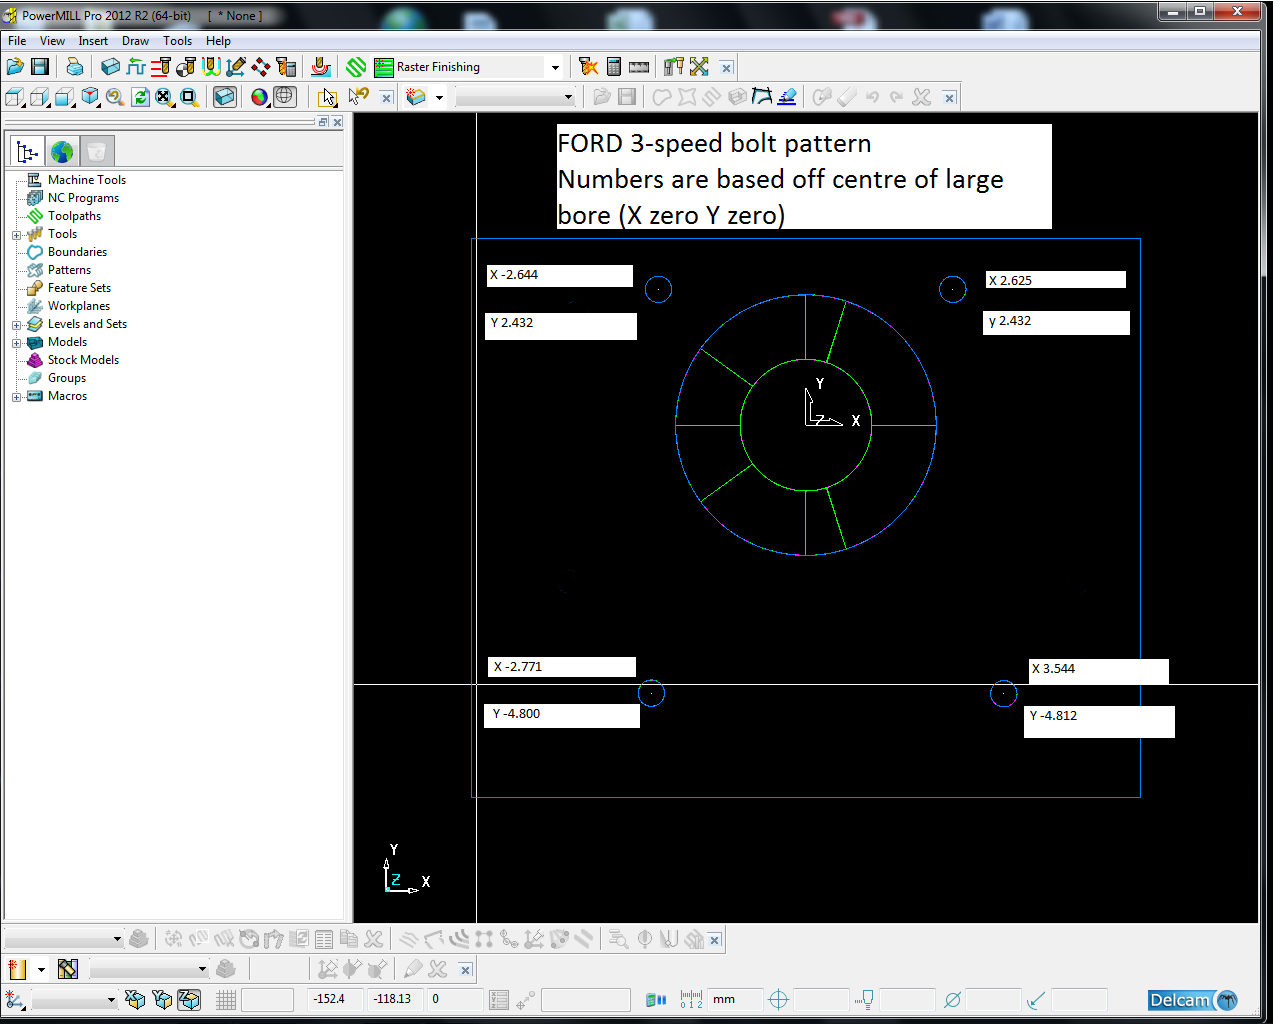The height and width of the screenshot is (1024, 1280).
Task: Click the Print printer icon
Action: (x=75, y=67)
